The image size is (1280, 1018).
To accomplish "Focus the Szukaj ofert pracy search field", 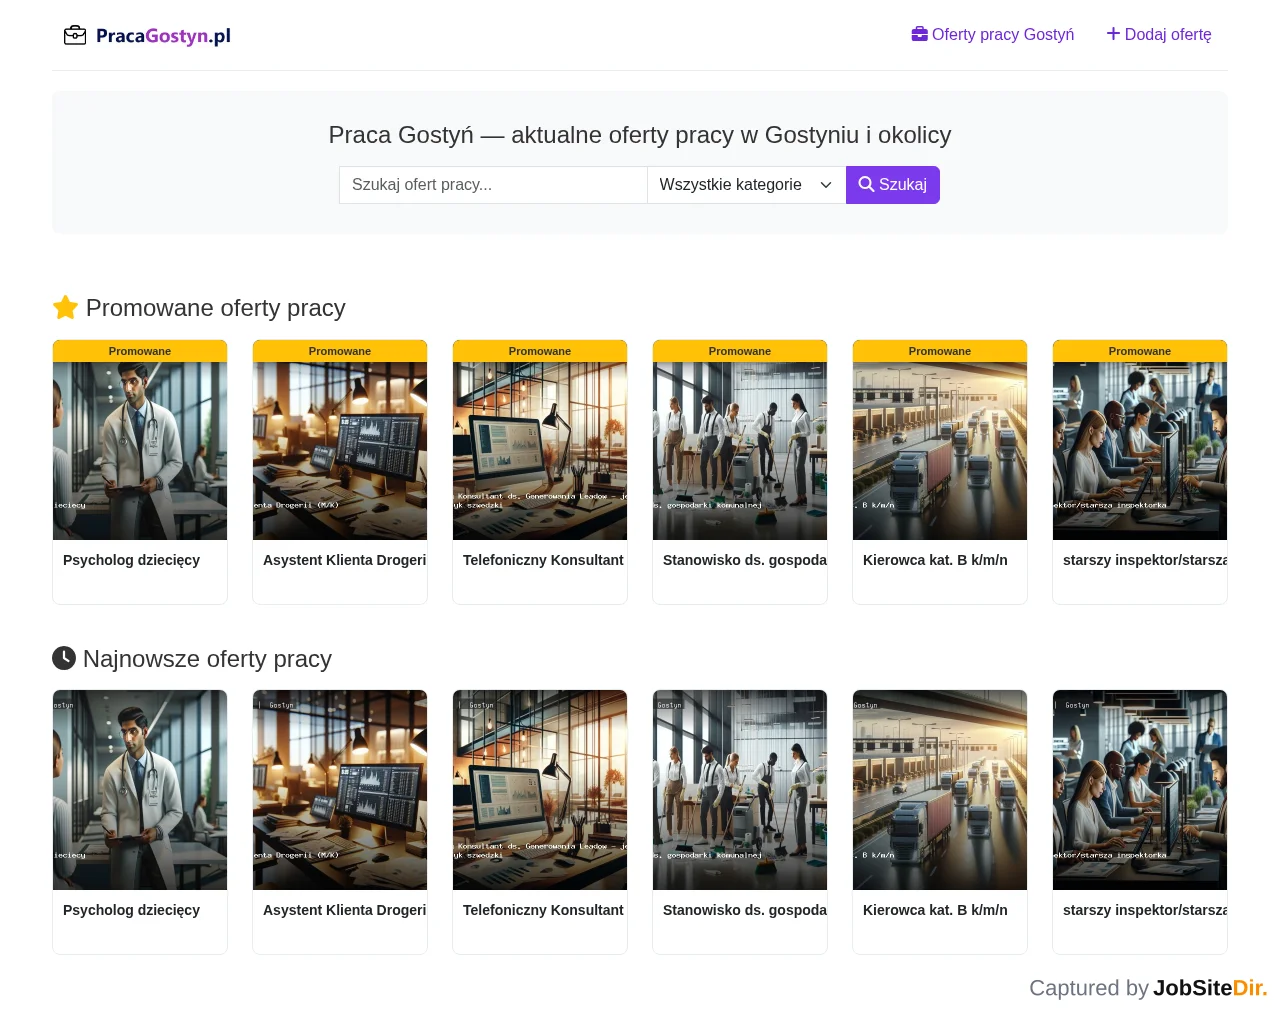I will [x=493, y=185].
